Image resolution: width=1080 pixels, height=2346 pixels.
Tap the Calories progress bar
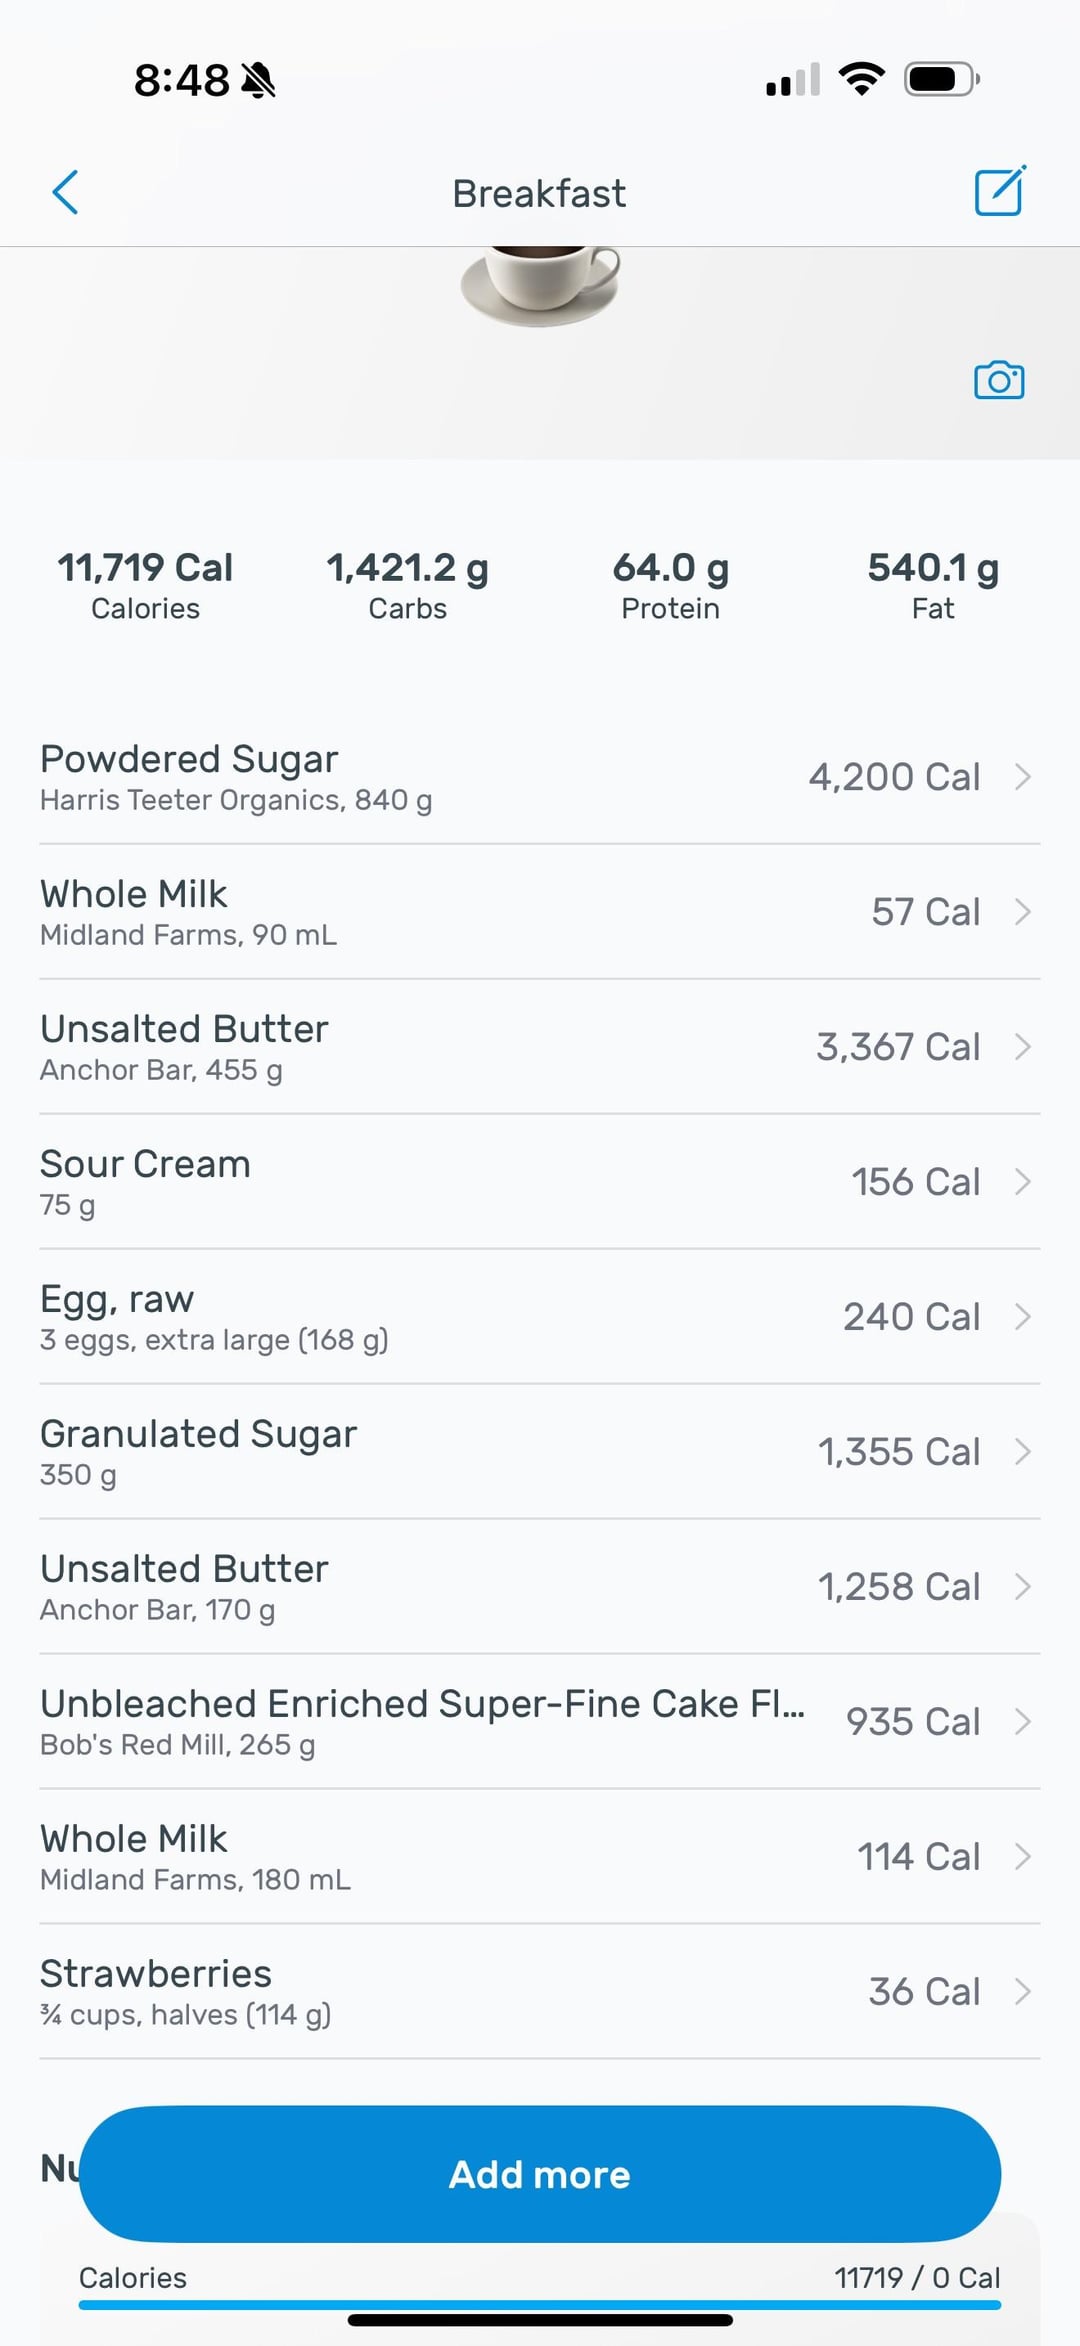click(x=540, y=2304)
